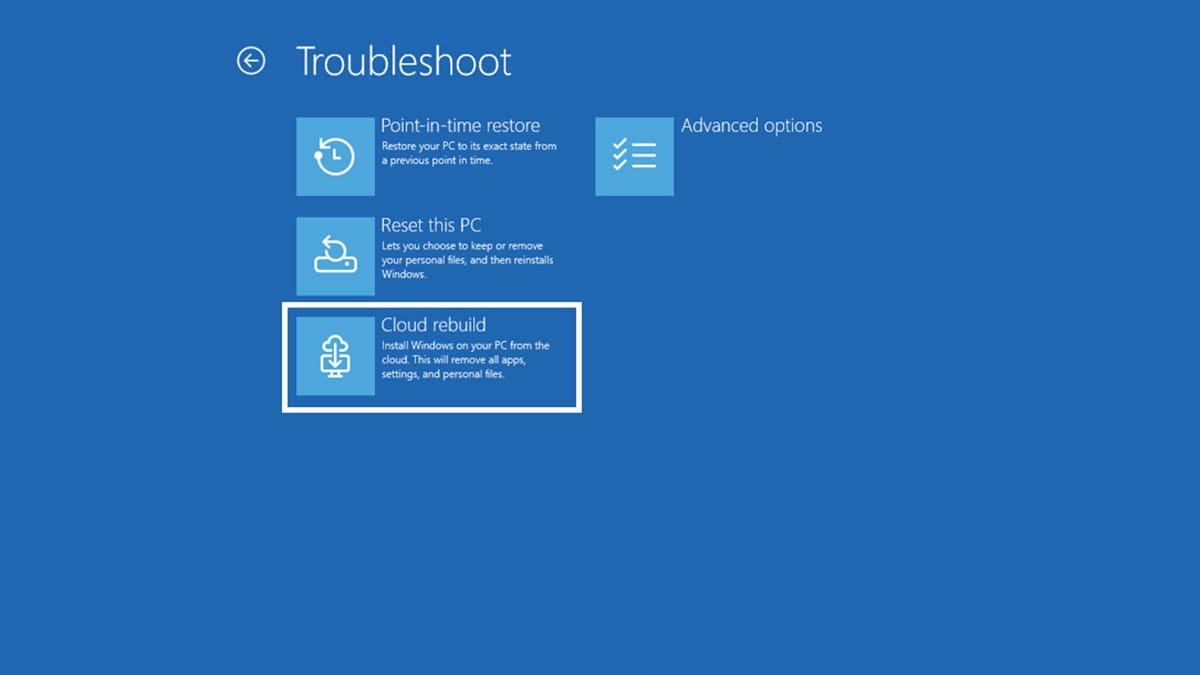Open Advanced options label
Viewport: 1200px width, 675px height.
(x=751, y=126)
